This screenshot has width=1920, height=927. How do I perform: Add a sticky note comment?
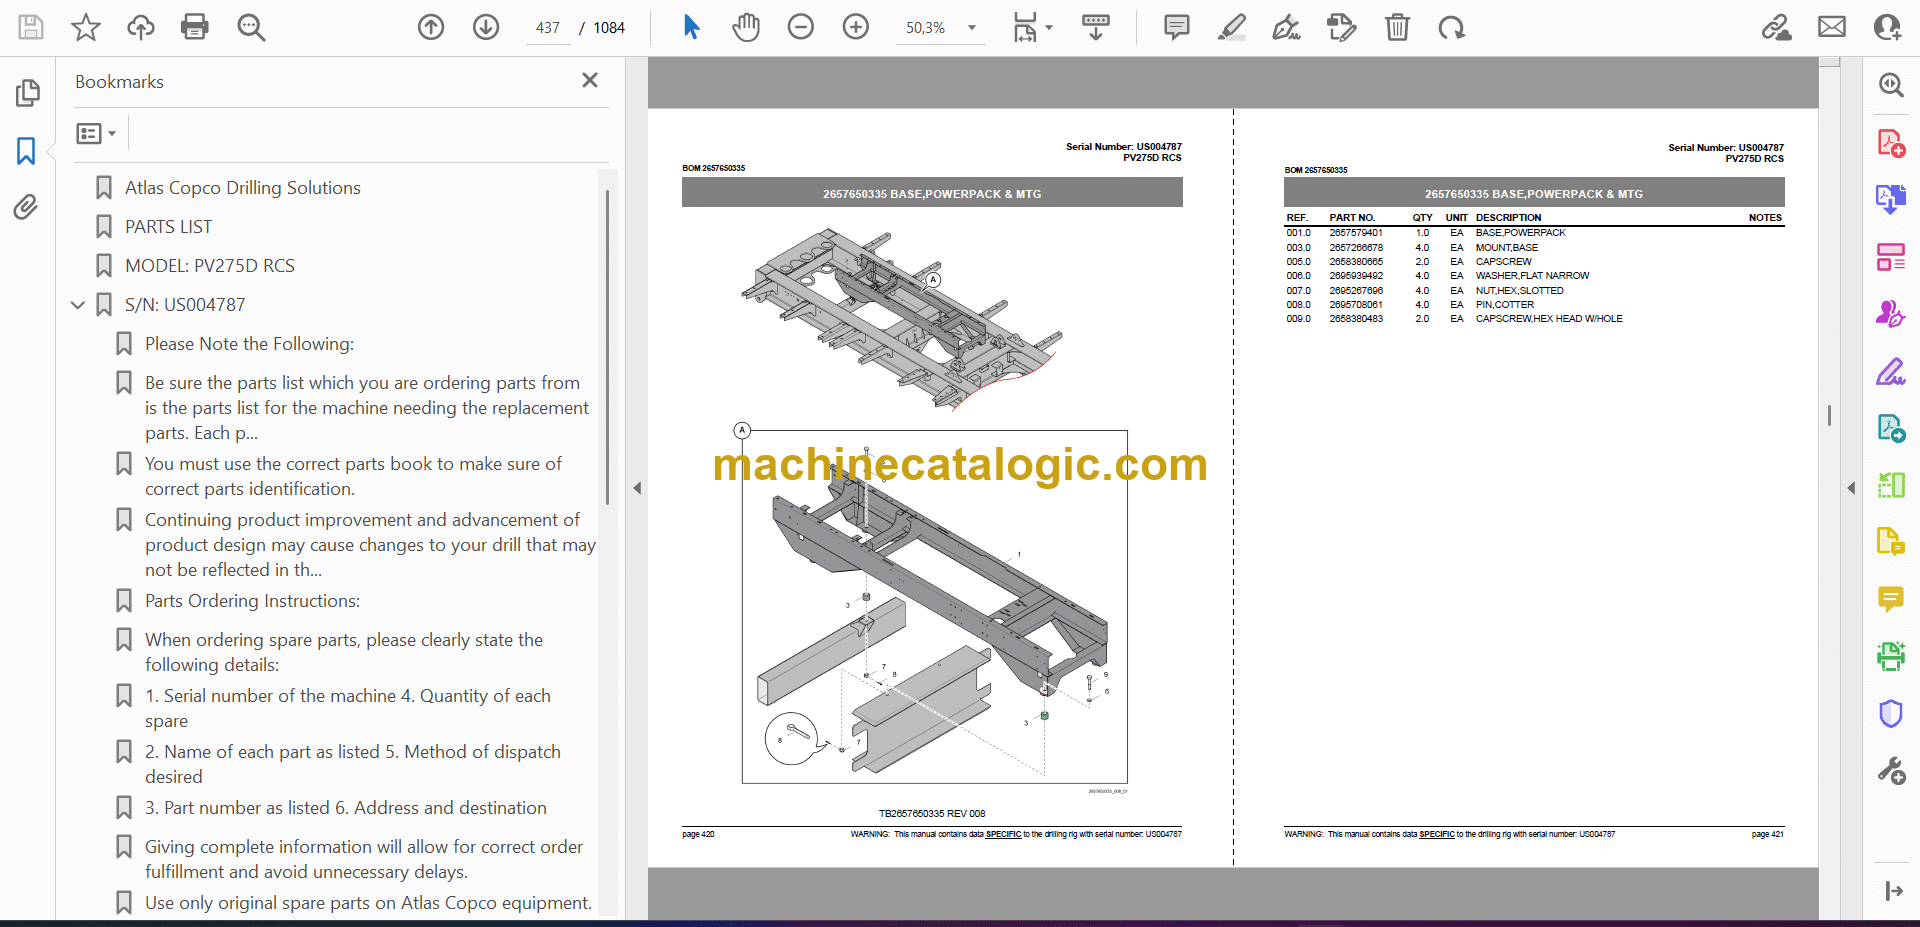[x=1176, y=27]
